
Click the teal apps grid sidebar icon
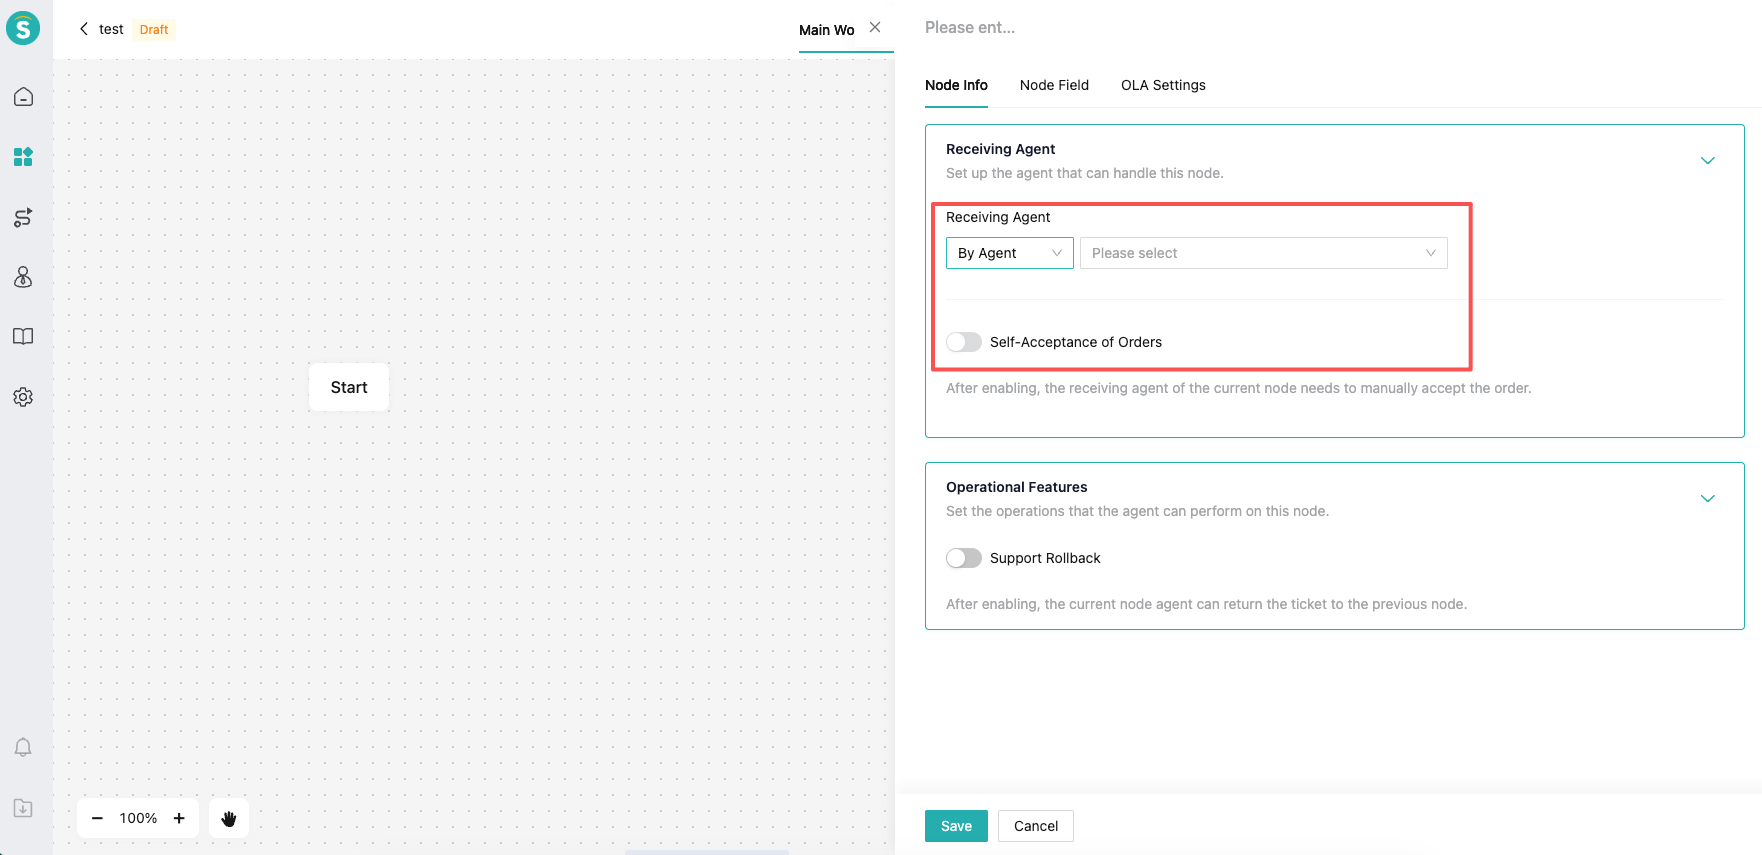(x=23, y=157)
